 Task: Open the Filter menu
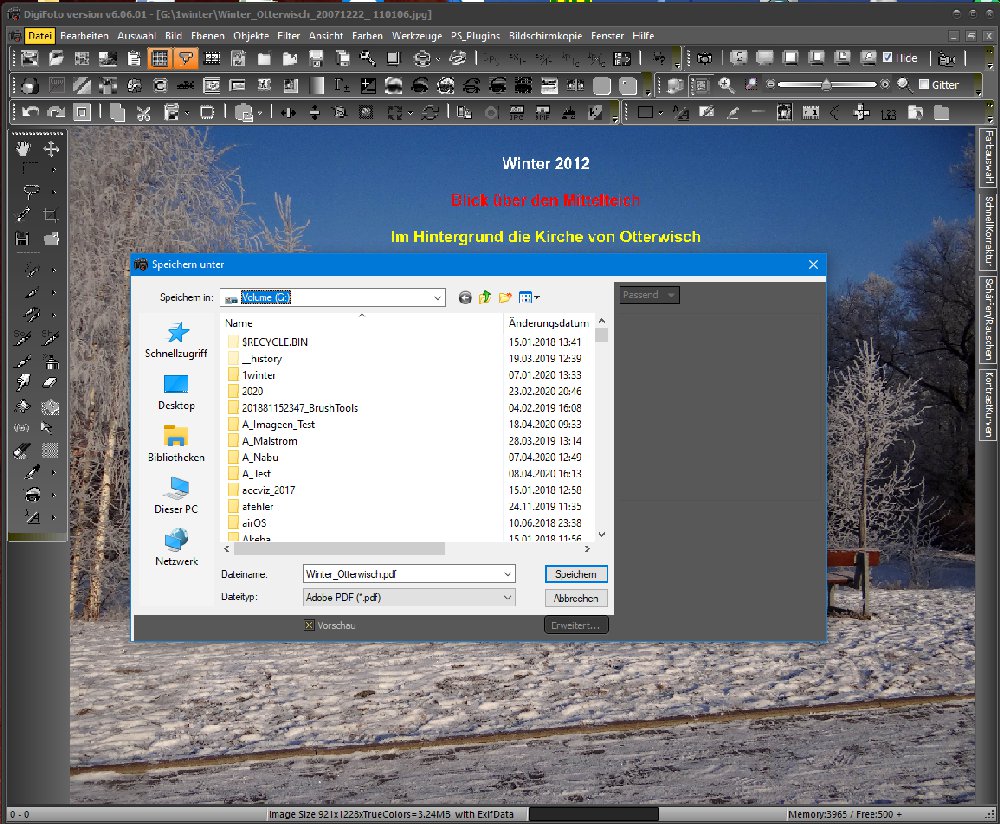289,35
